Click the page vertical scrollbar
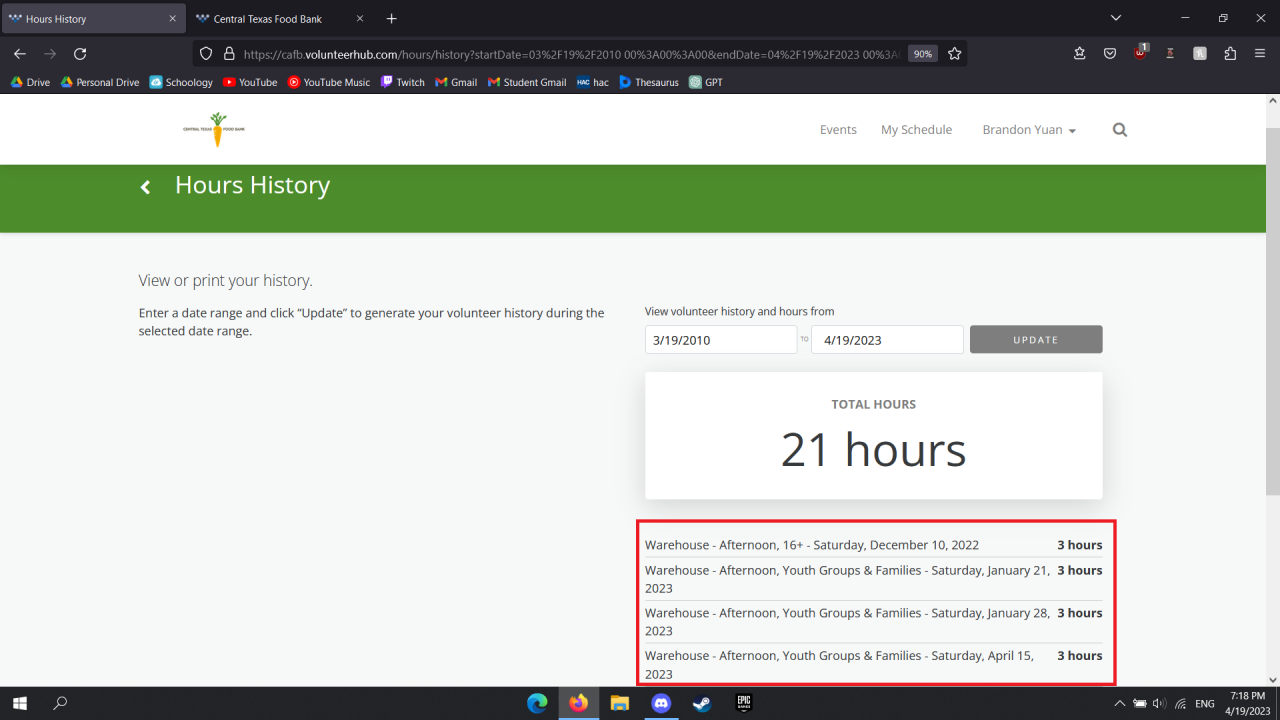 point(1273,310)
